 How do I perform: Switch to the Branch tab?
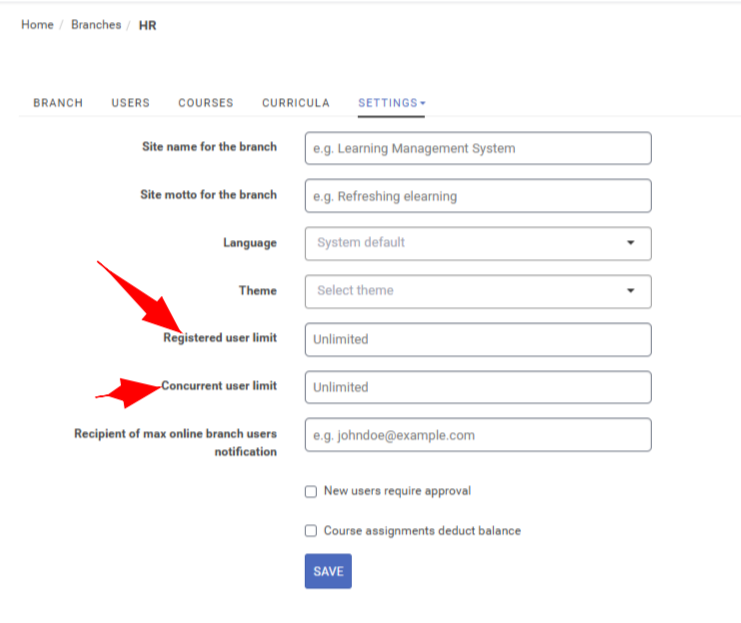pos(58,103)
